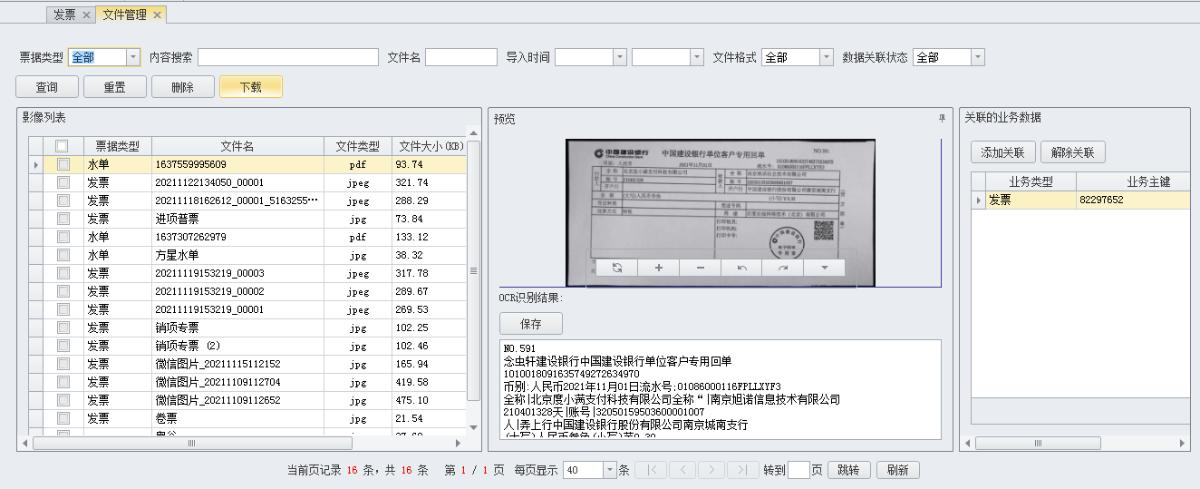Image resolution: width=1200 pixels, height=489 pixels.
Task: Expand the 数据关联状态 dropdown
Action: tap(979, 58)
